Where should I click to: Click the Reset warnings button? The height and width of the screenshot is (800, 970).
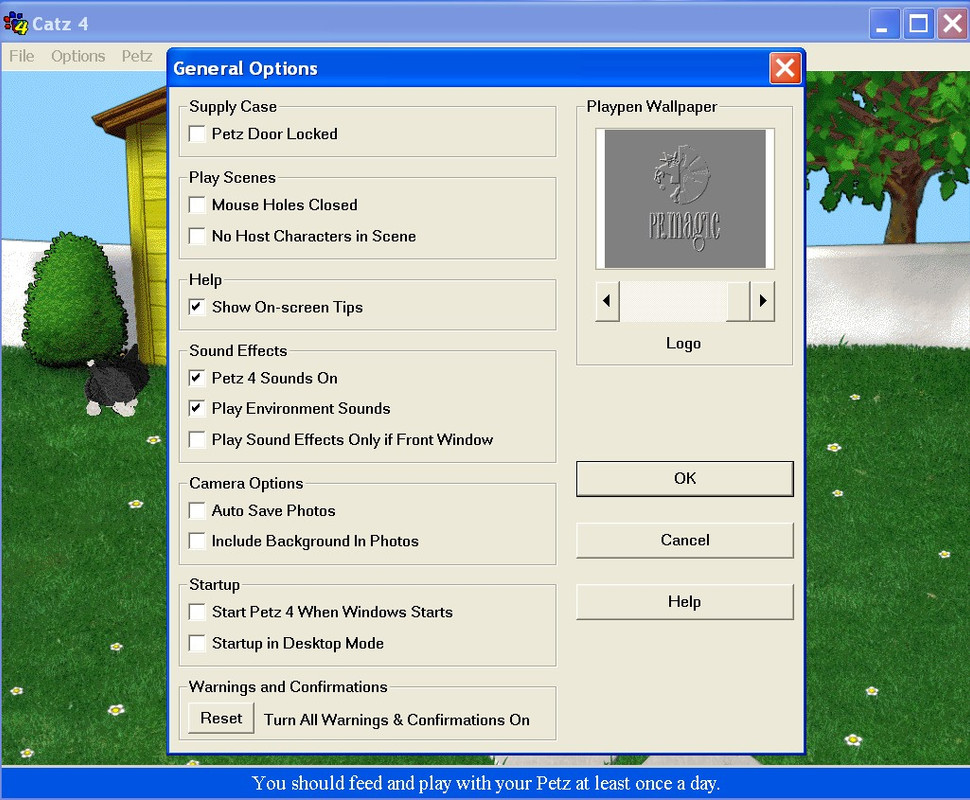tap(221, 718)
